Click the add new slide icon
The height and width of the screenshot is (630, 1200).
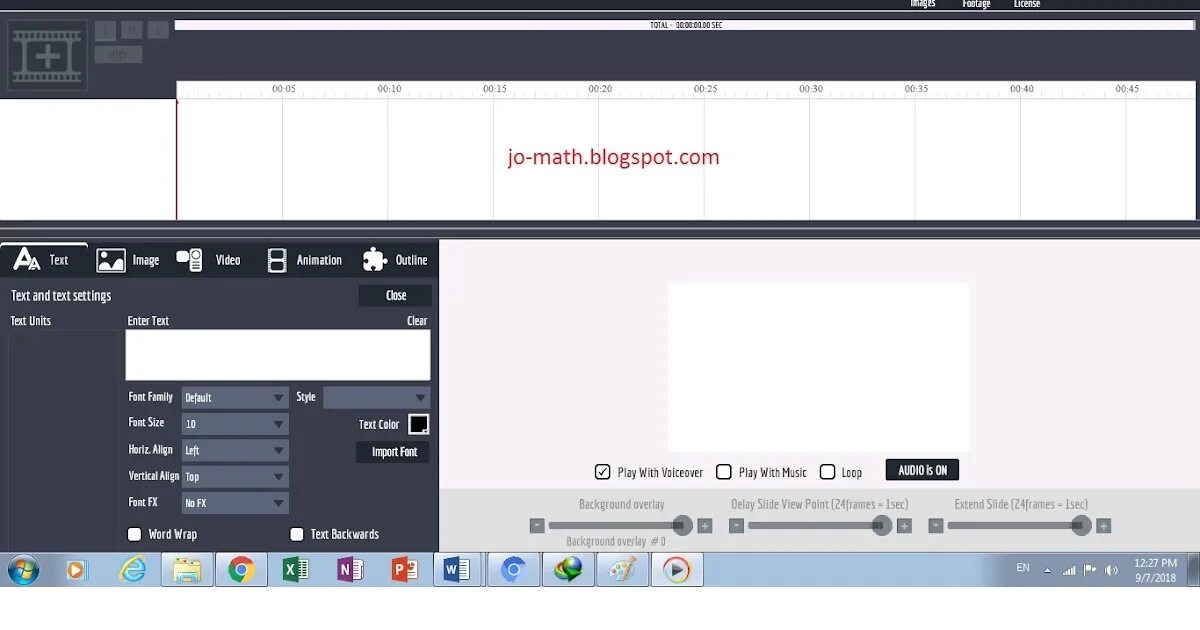[46, 55]
